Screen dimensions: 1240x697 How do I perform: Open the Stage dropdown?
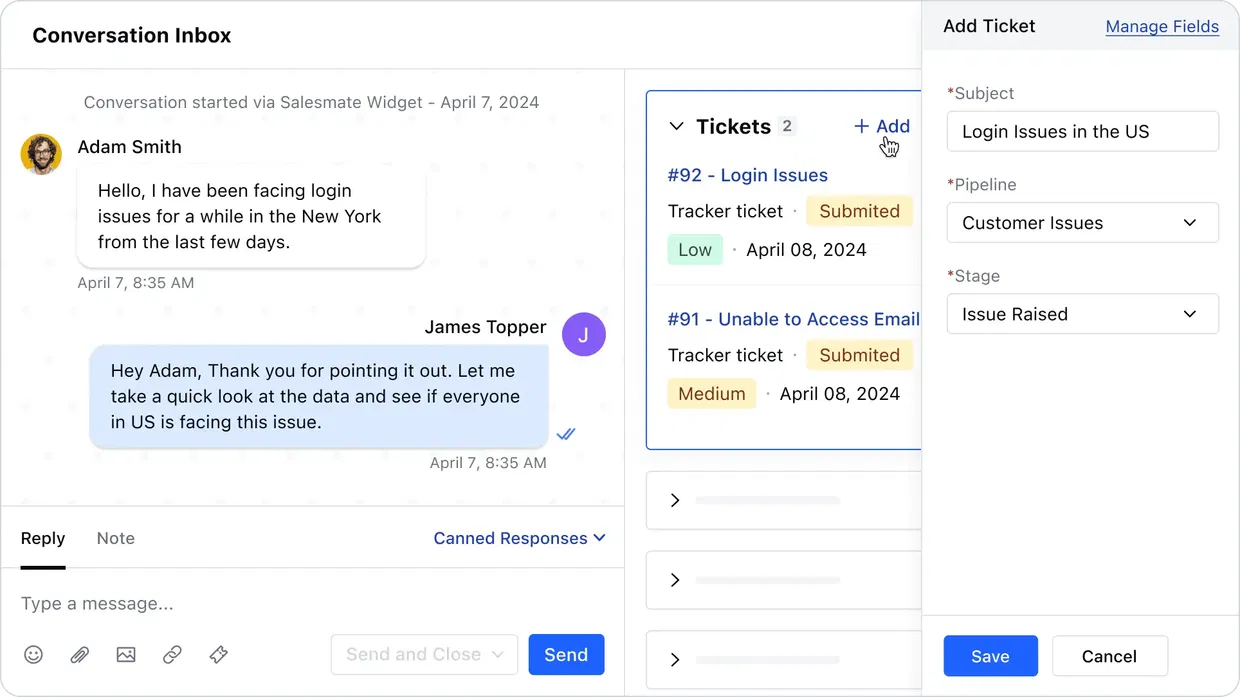click(1082, 313)
